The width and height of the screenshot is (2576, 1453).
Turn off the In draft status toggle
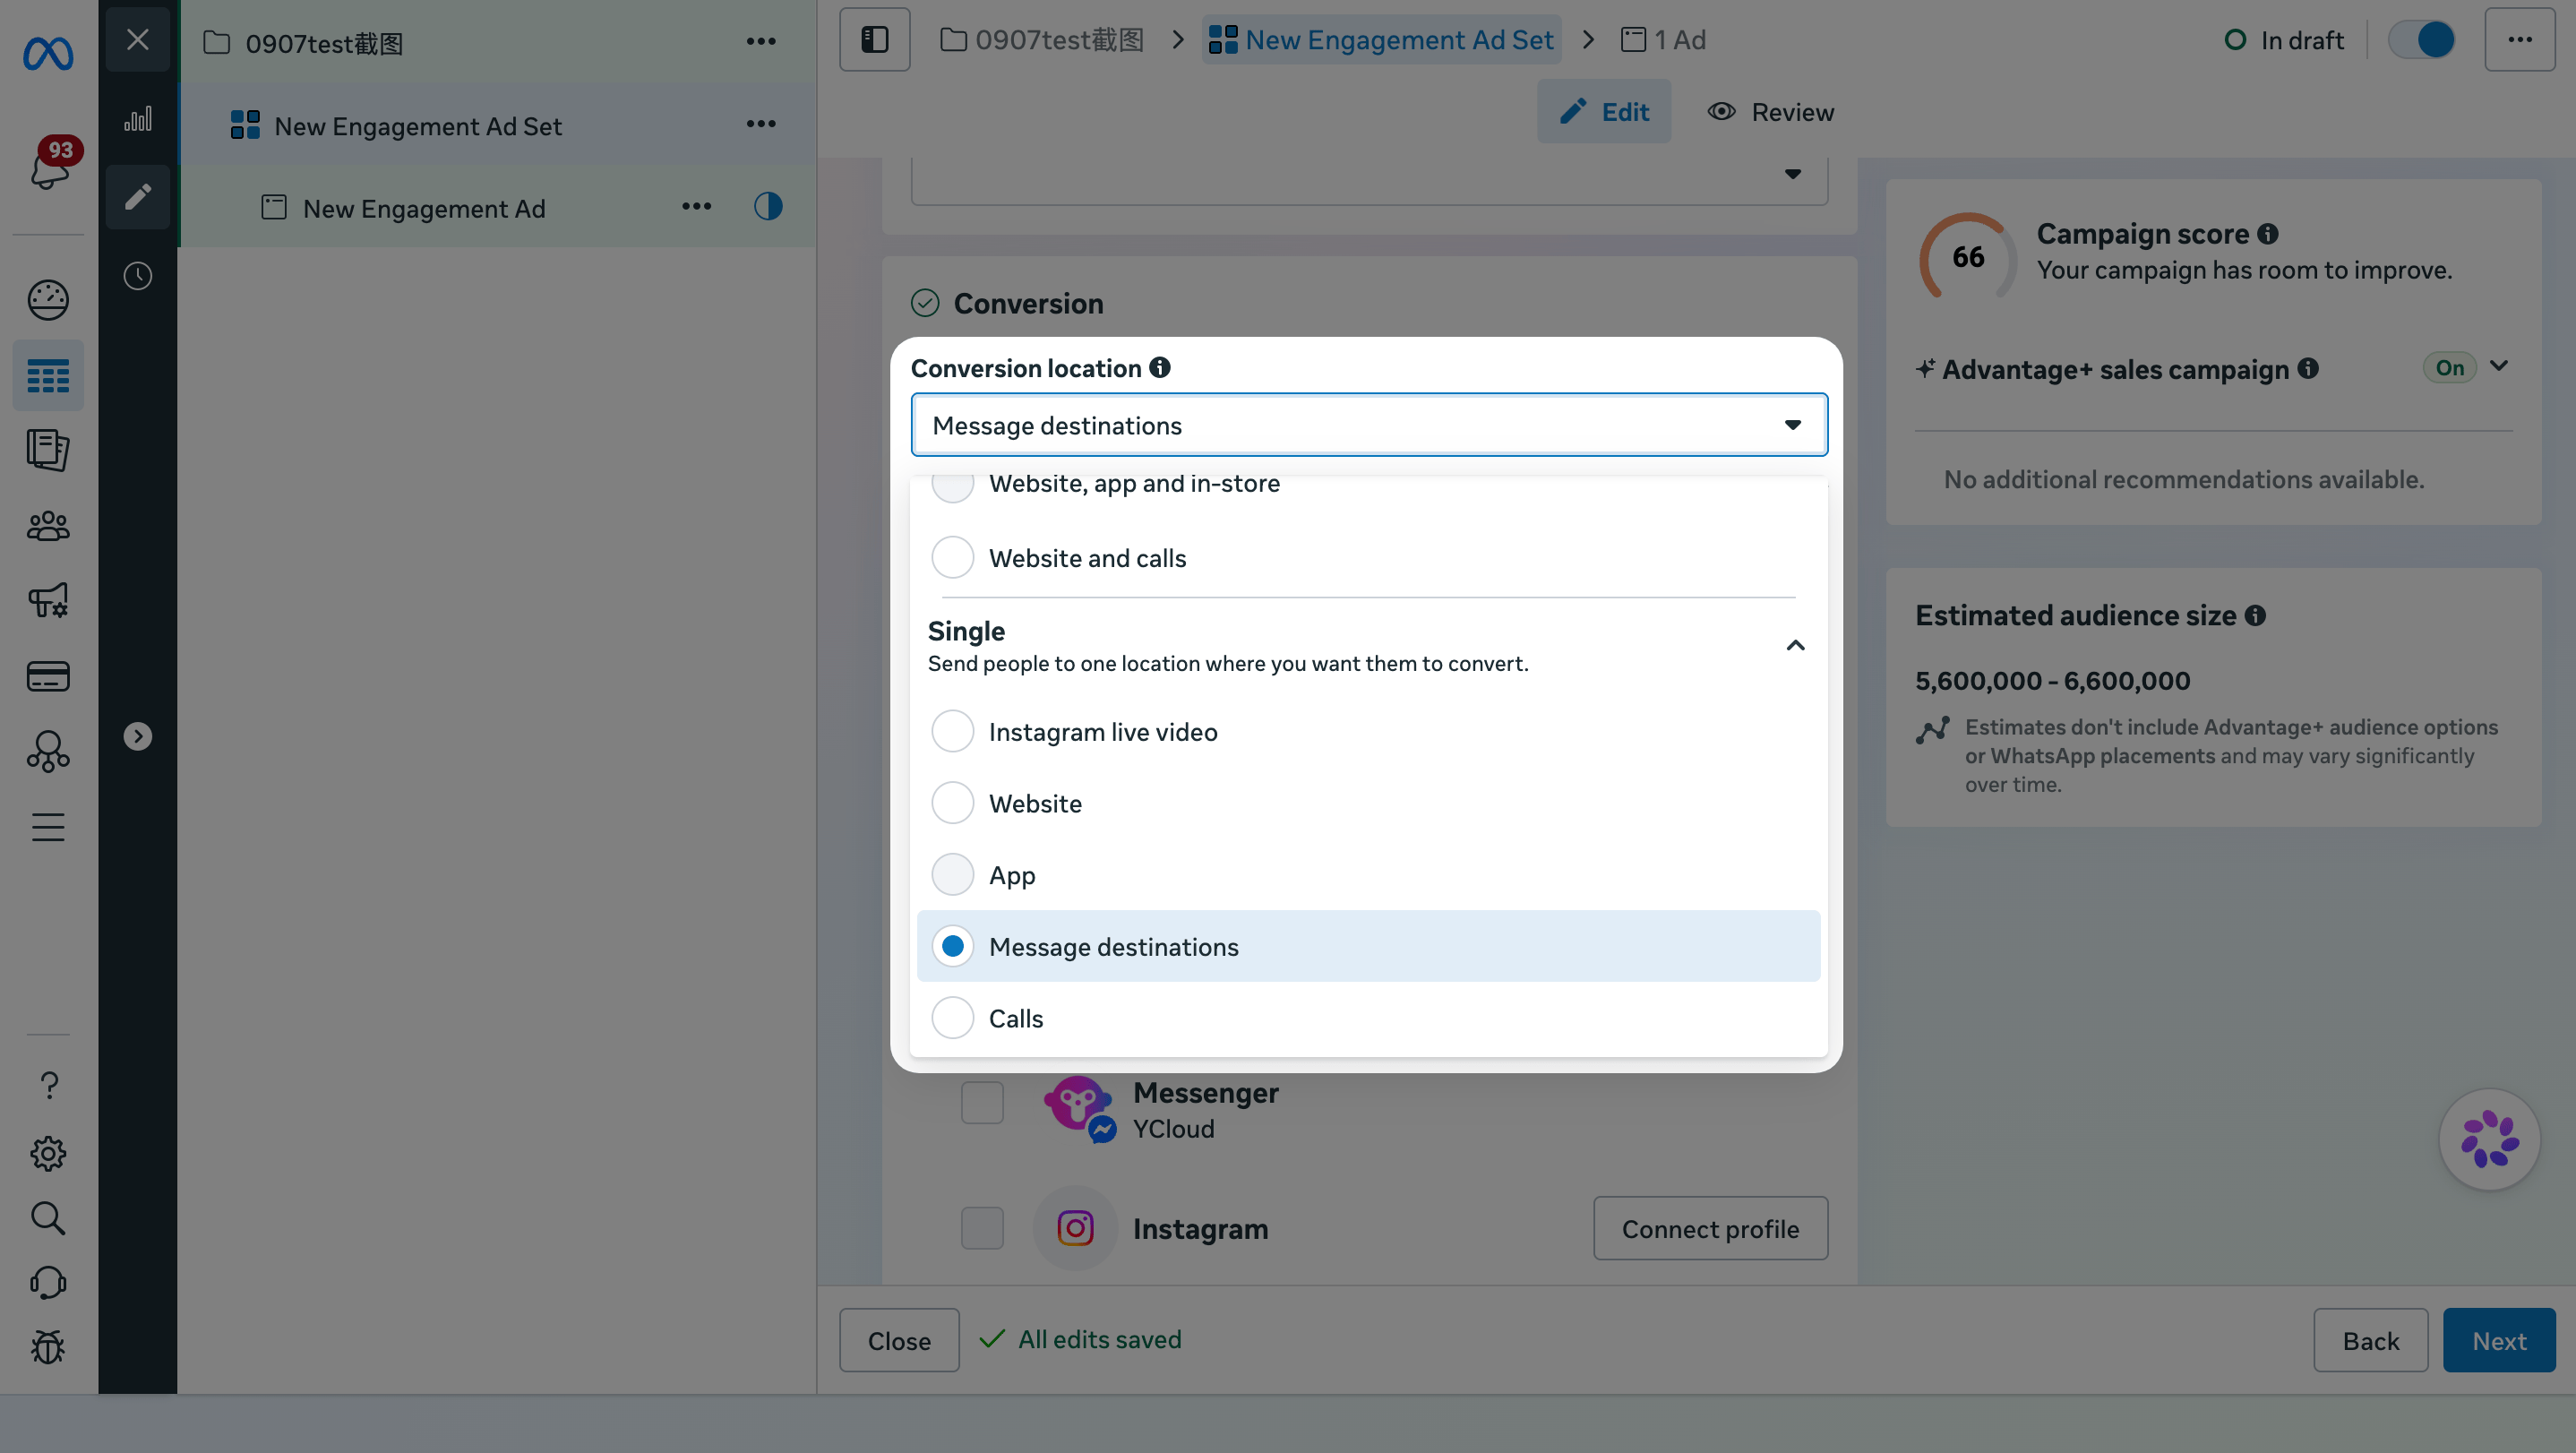2421,40
